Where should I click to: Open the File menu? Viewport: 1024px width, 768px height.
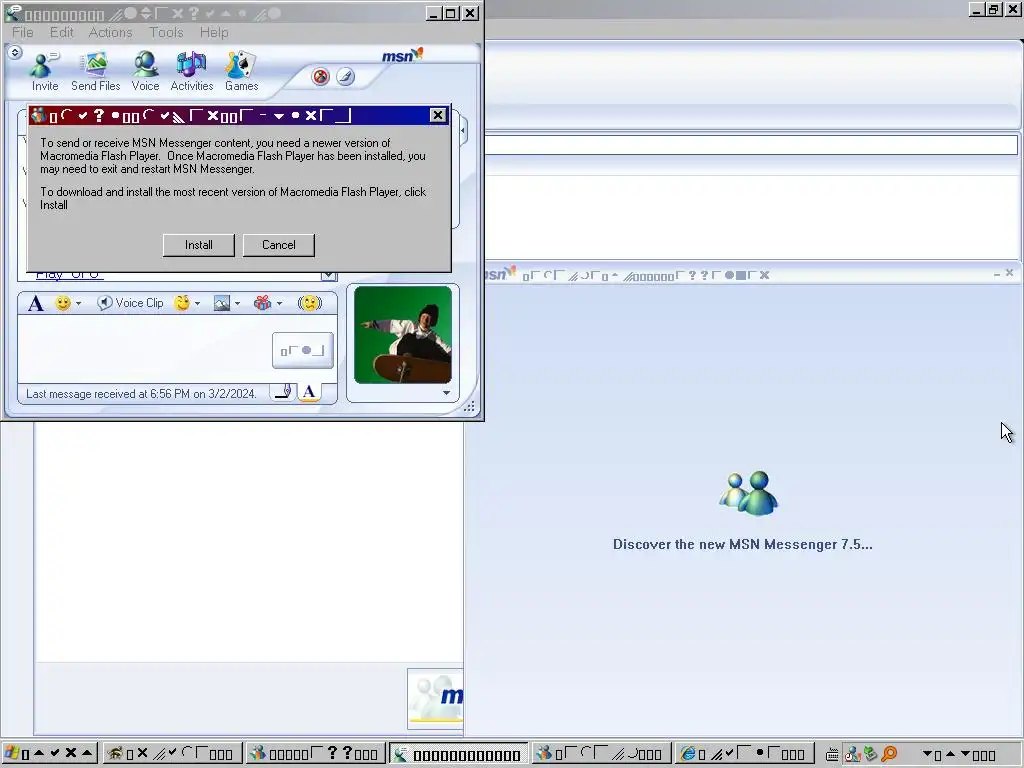coord(23,32)
